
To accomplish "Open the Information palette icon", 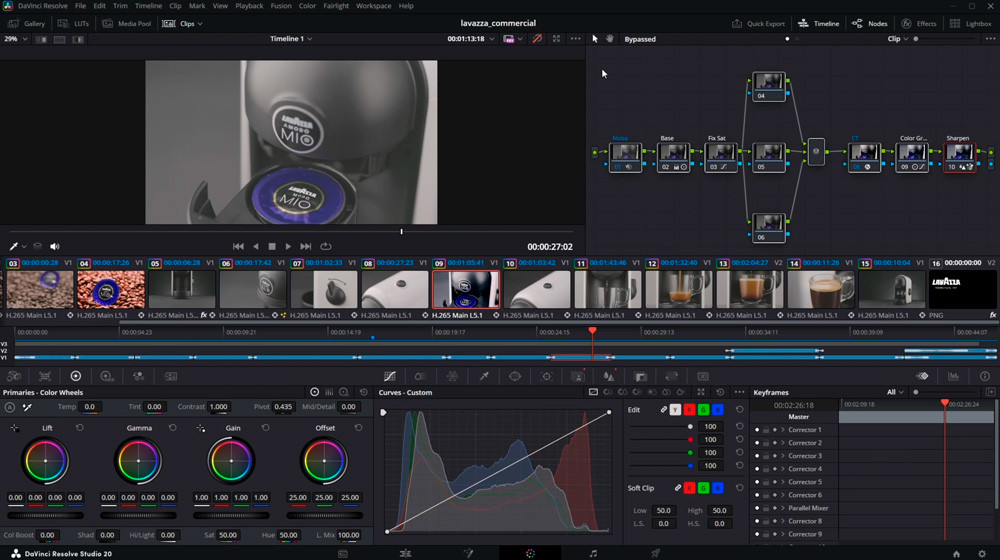I will tap(985, 376).
